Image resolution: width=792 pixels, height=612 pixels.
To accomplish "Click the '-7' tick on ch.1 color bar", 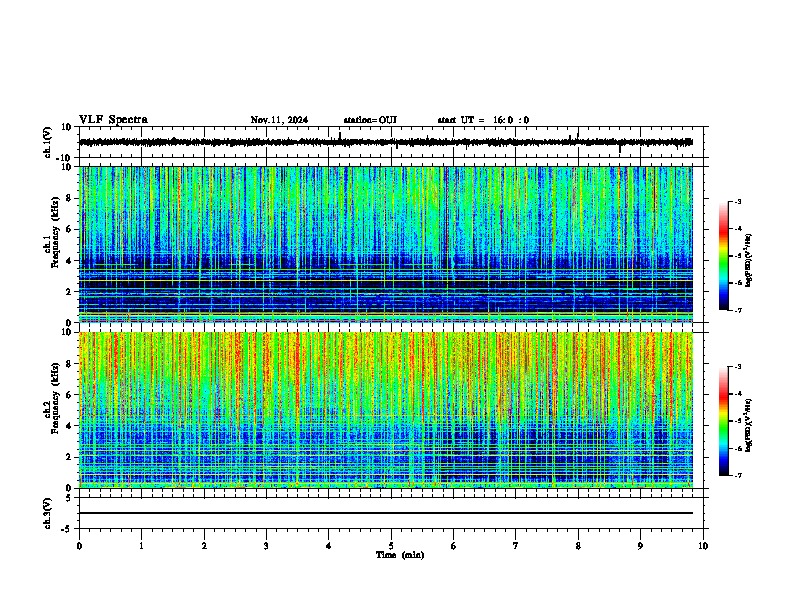I will (738, 310).
